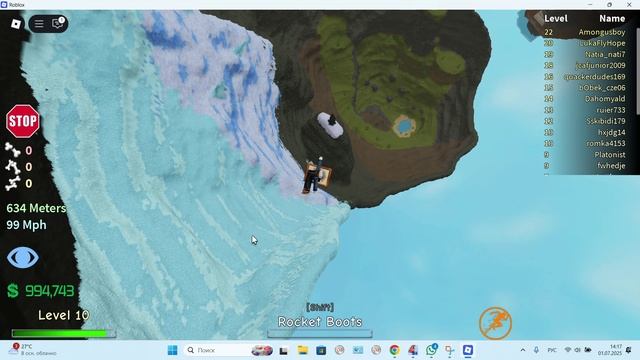
Task: Open the Windows Start menu
Action: pos(173,350)
